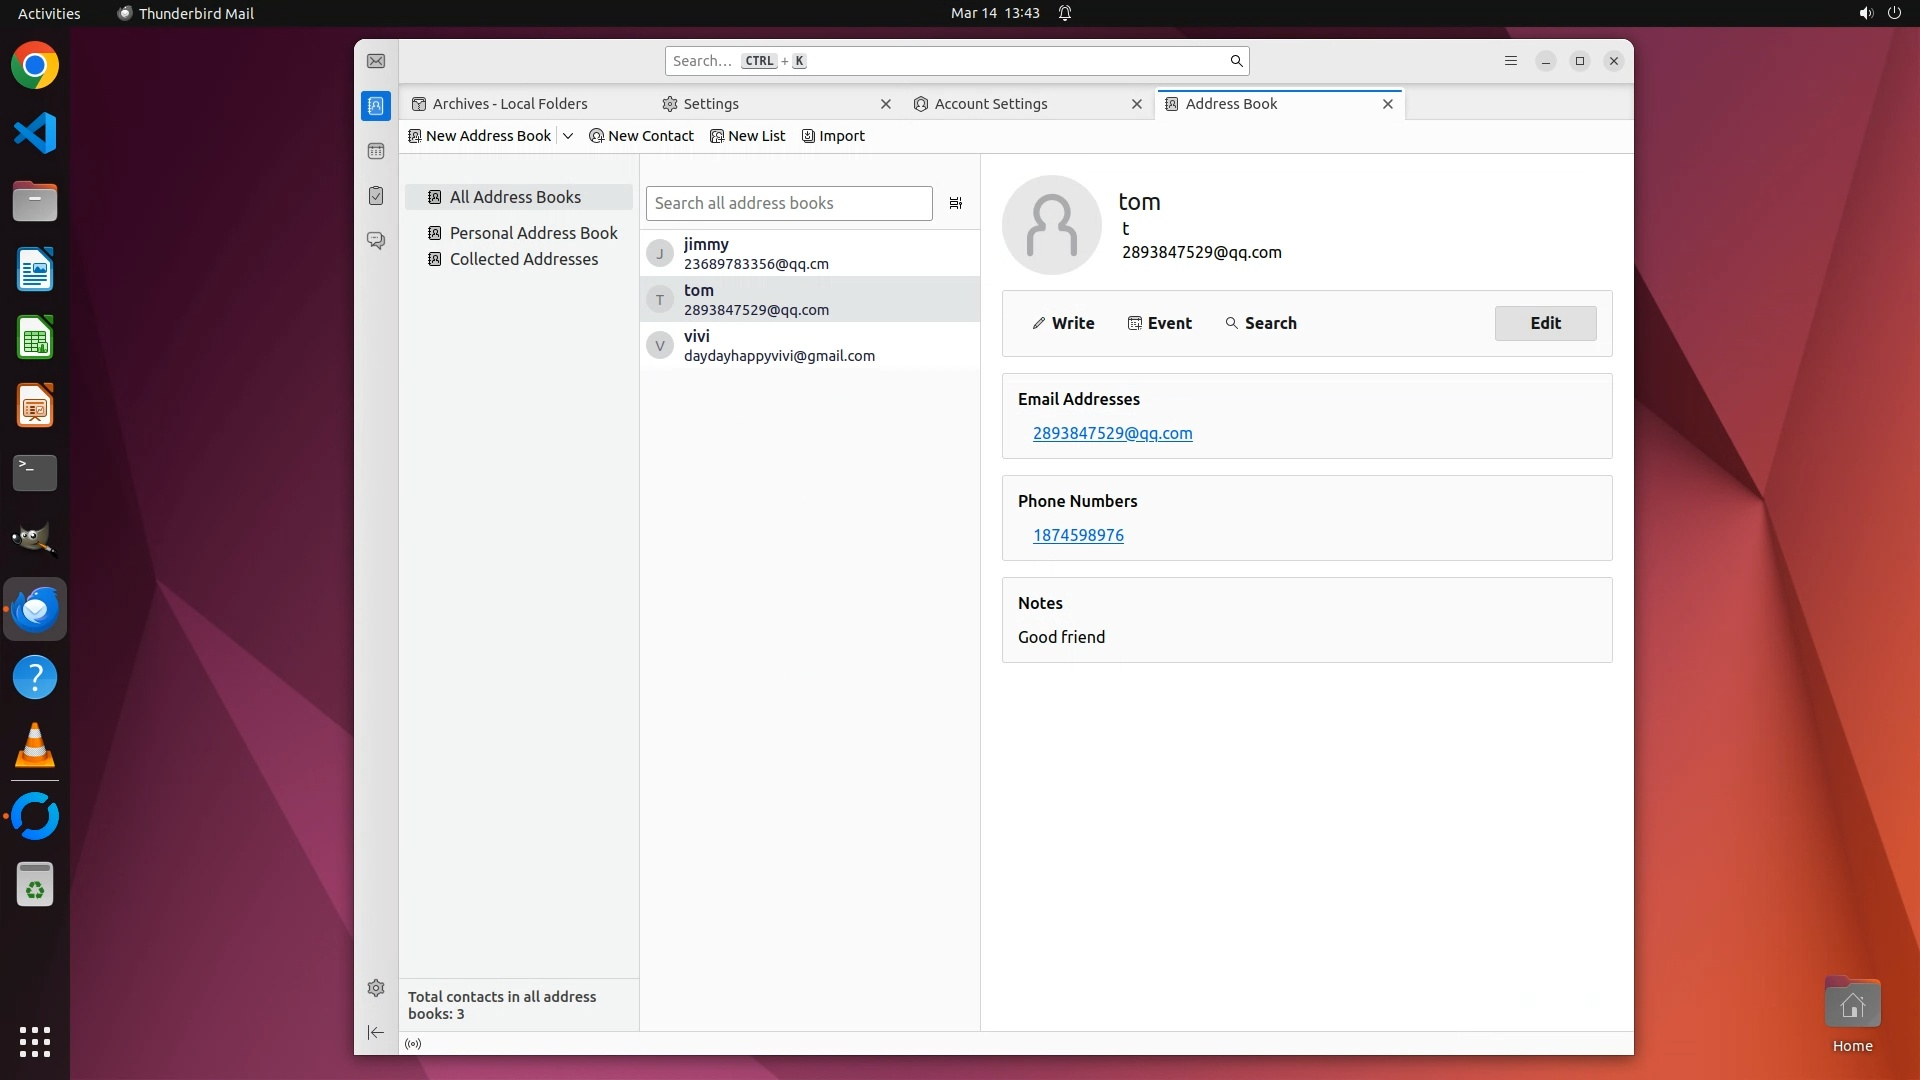This screenshot has height=1080, width=1920.
Task: Click the sidebar Settings gear icon
Action: click(x=376, y=988)
